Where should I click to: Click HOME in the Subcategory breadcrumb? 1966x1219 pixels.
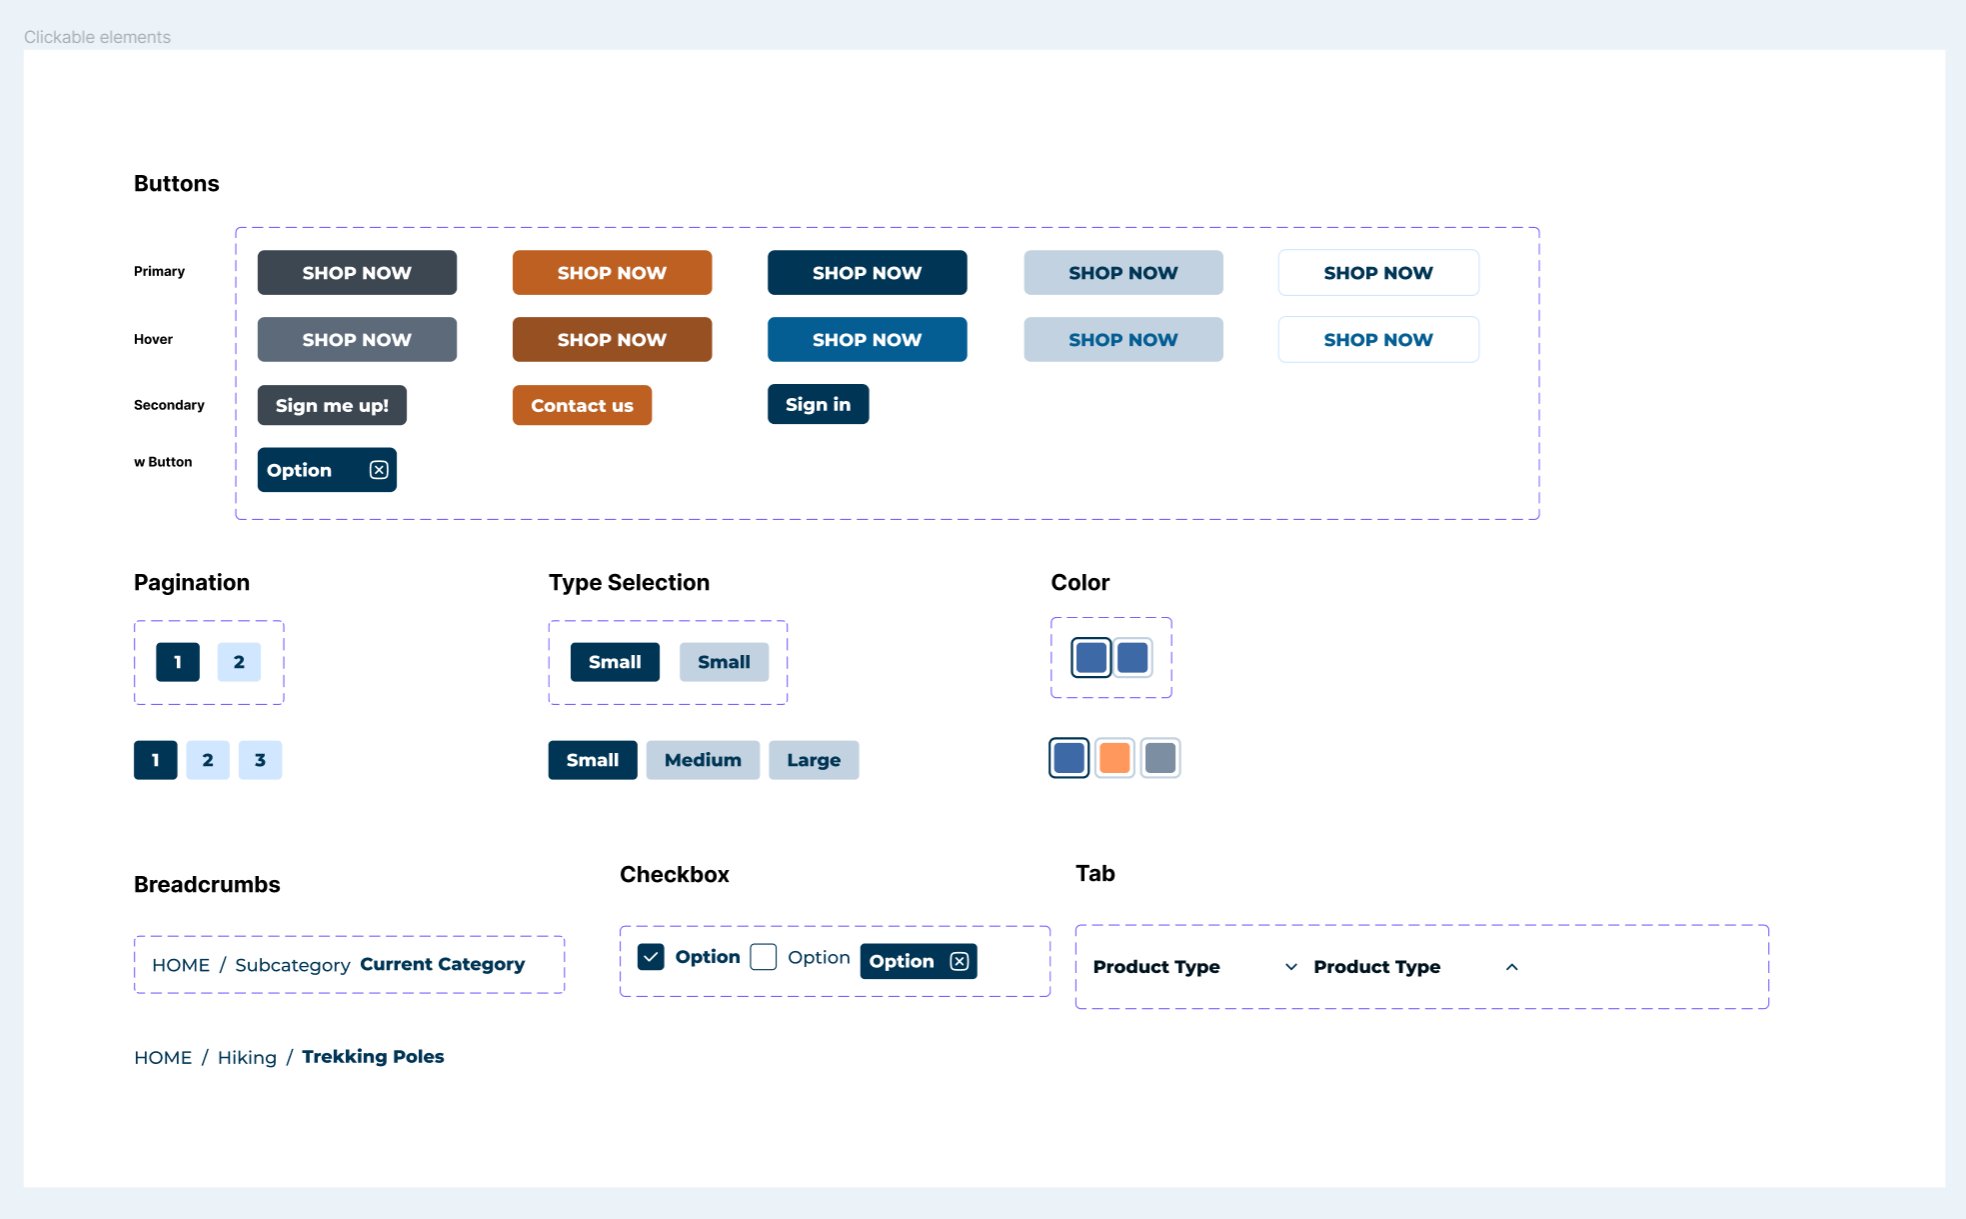click(181, 965)
